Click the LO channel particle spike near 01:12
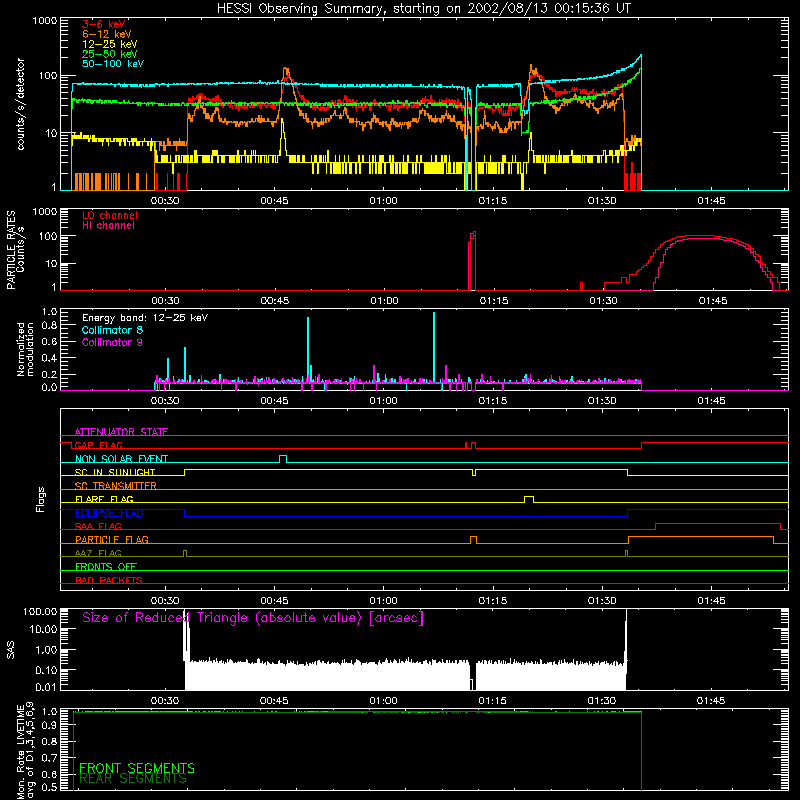The height and width of the screenshot is (800, 800). [x=472, y=260]
